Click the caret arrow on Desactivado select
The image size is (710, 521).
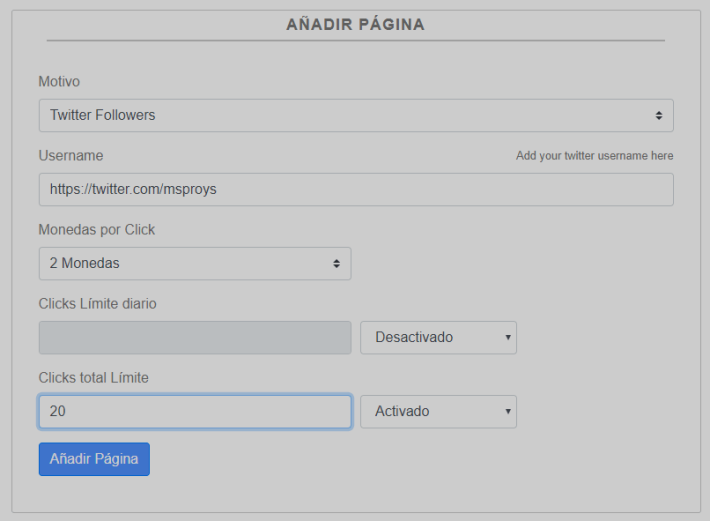click(508, 337)
